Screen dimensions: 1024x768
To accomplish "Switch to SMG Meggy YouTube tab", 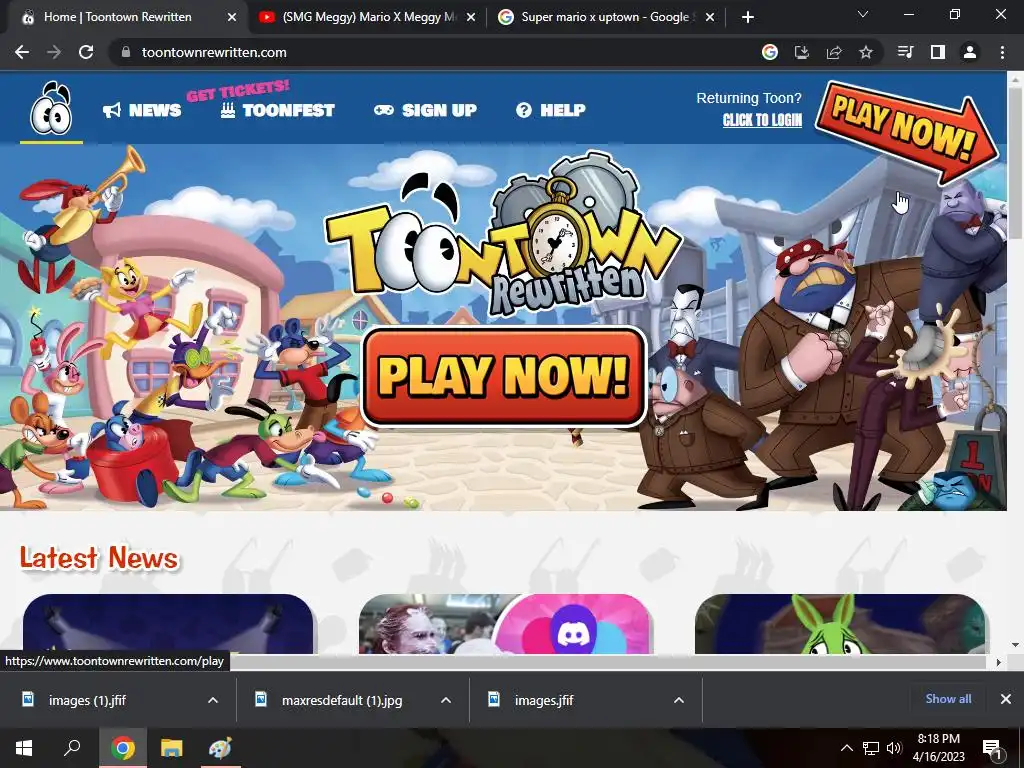I will 369,17.
